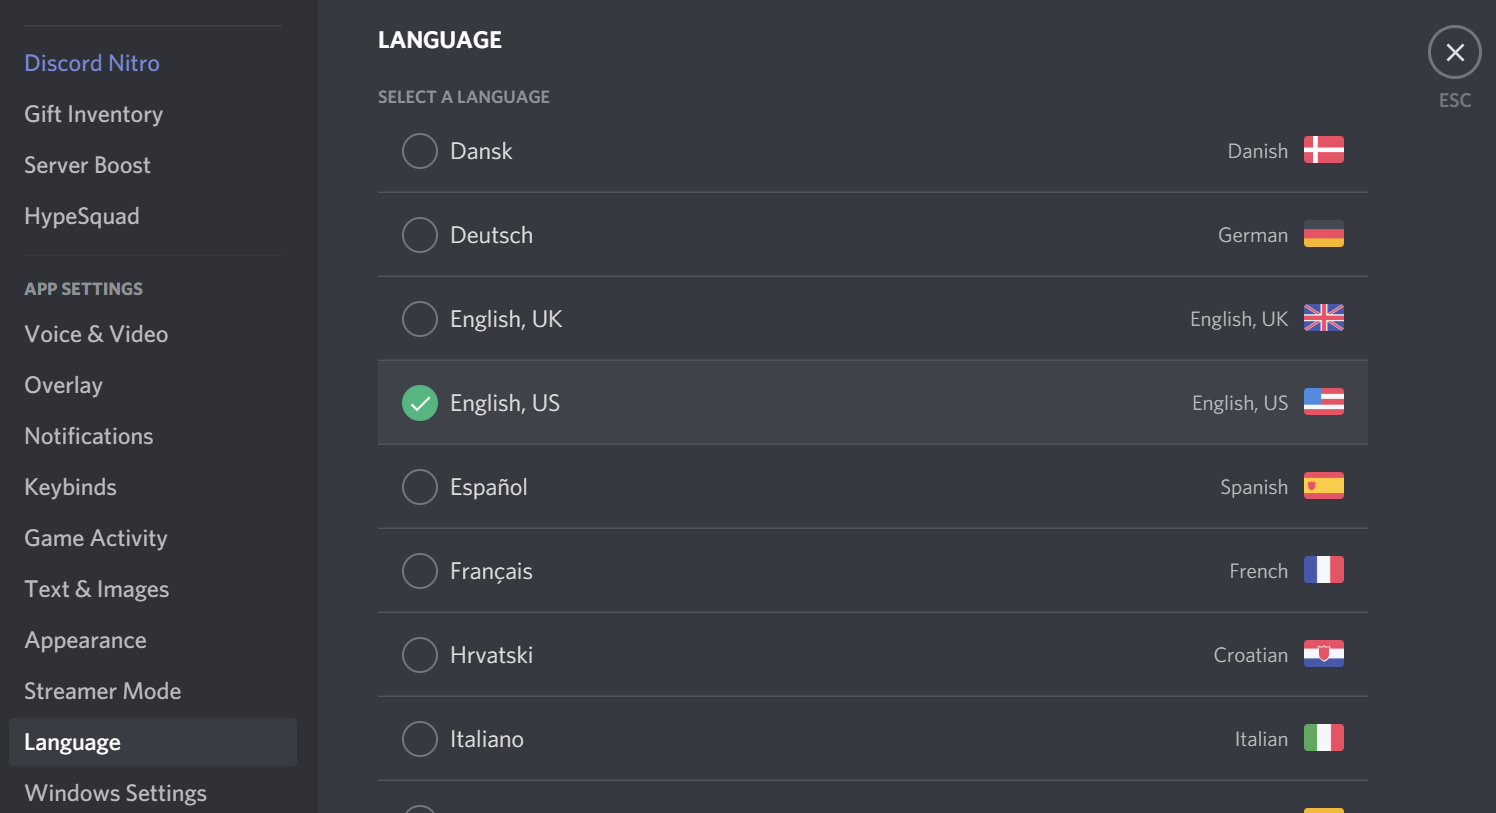Select the Deutsch radio button

(420, 235)
